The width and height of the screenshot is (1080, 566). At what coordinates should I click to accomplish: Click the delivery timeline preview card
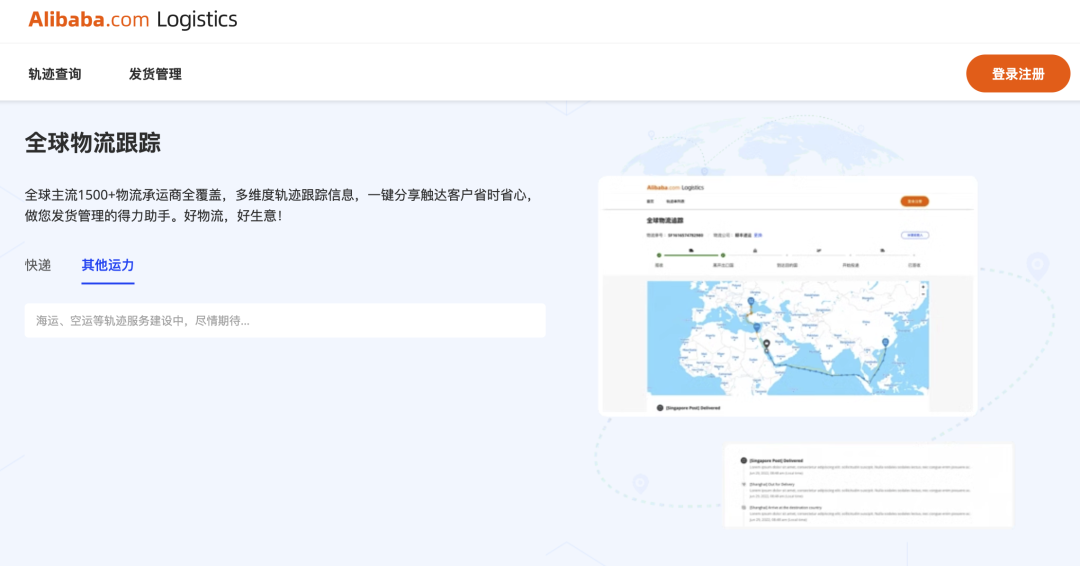(869, 485)
